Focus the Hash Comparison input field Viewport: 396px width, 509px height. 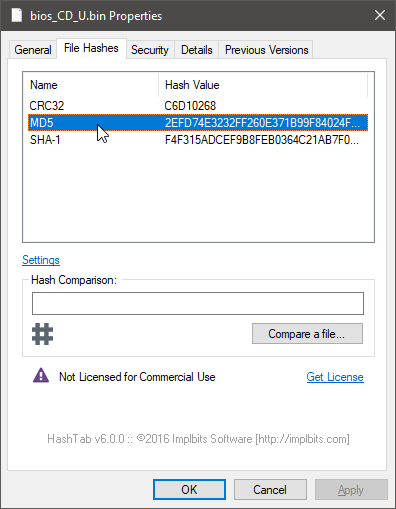click(198, 303)
